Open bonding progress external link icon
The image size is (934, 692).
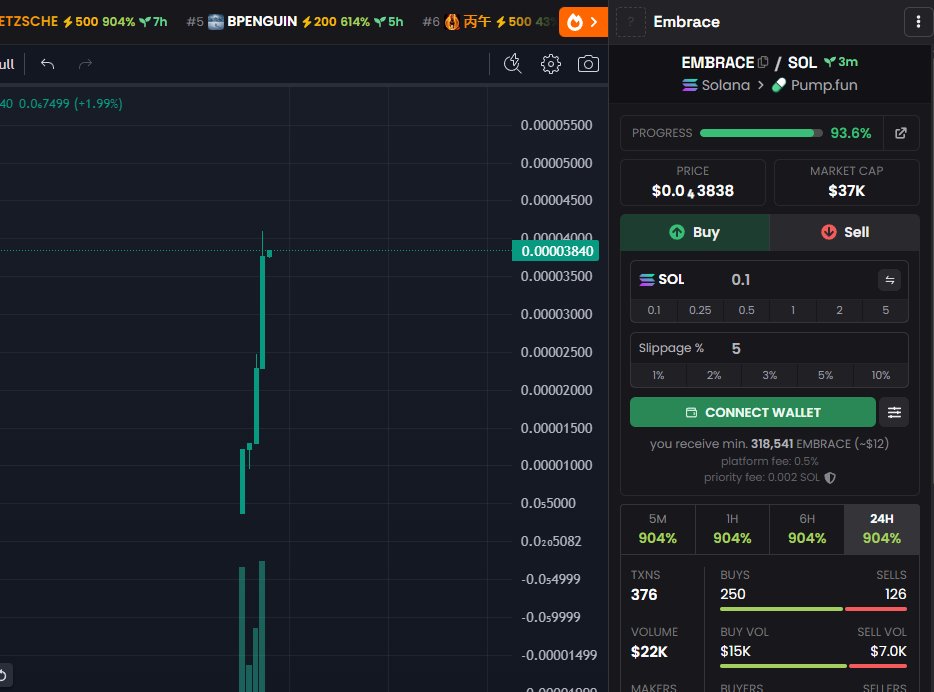(901, 133)
